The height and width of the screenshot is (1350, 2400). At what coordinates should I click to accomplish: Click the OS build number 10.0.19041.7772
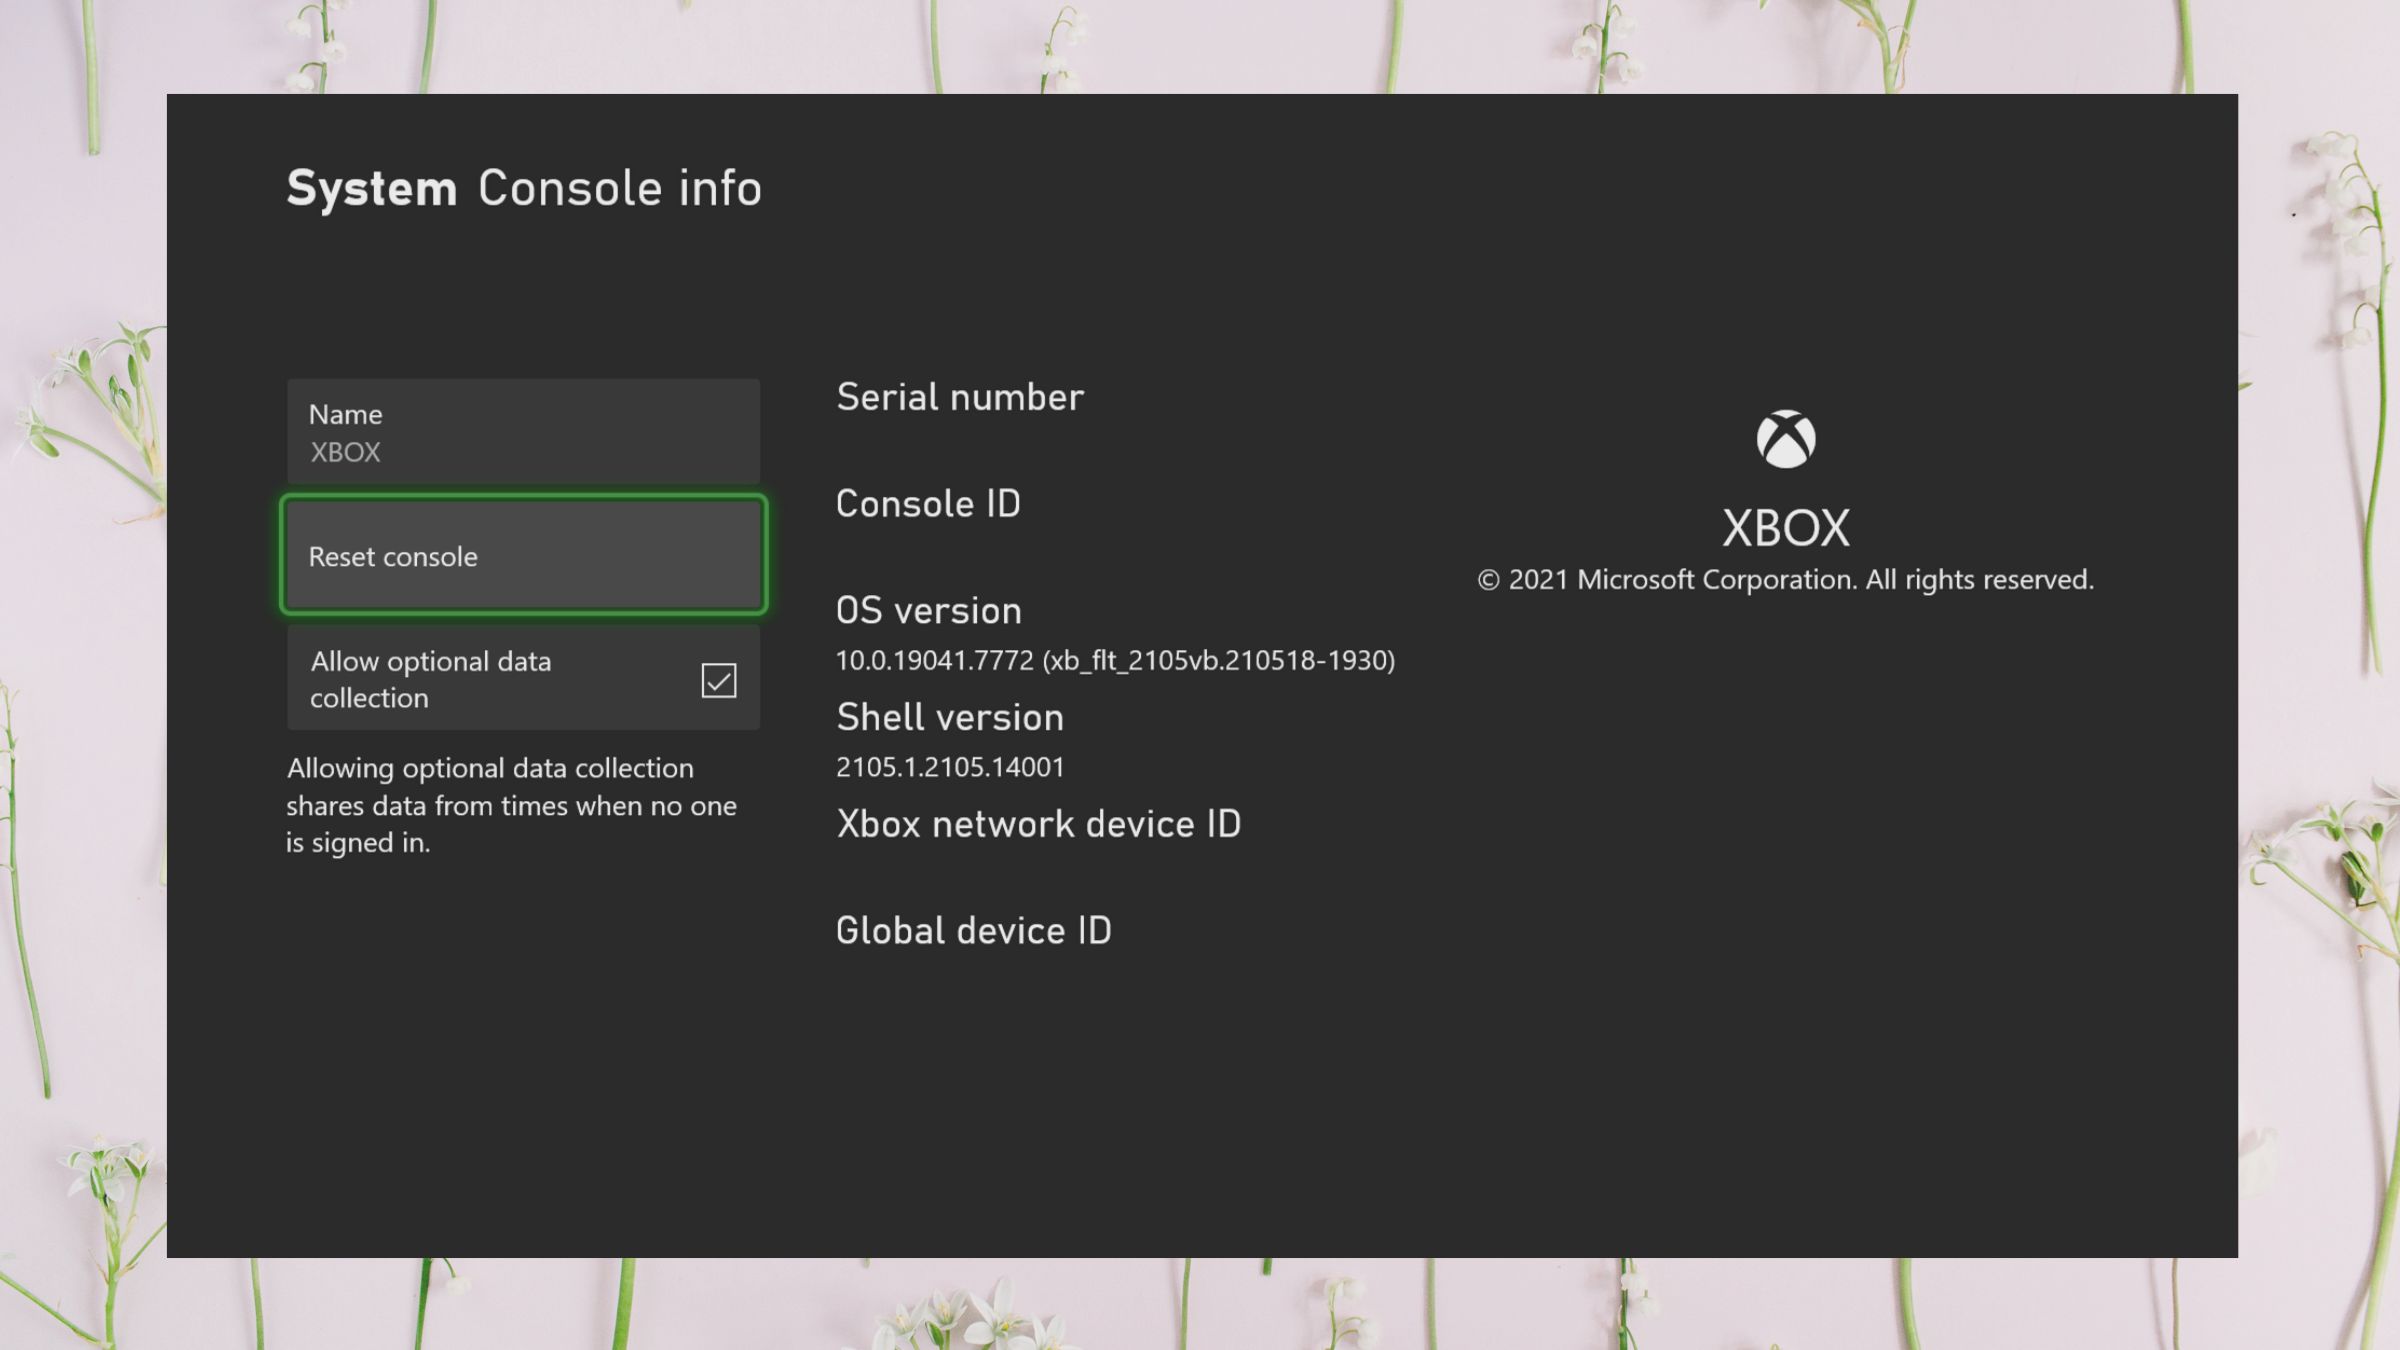pos(1115,660)
